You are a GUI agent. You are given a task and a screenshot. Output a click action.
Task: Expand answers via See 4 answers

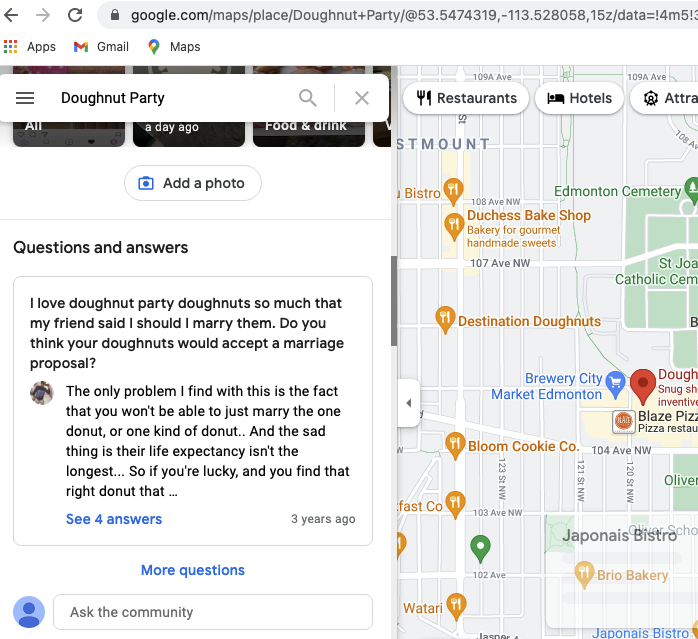[x=113, y=519]
